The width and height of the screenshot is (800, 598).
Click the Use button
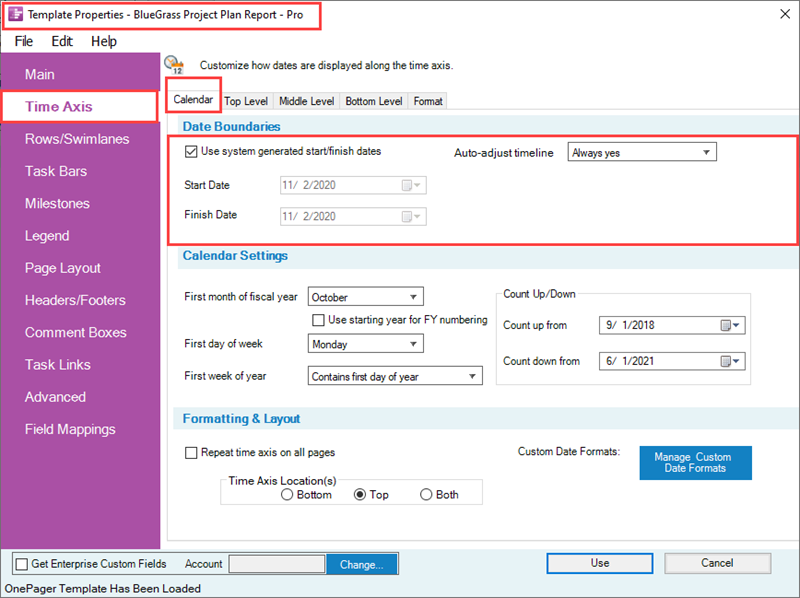click(x=599, y=563)
